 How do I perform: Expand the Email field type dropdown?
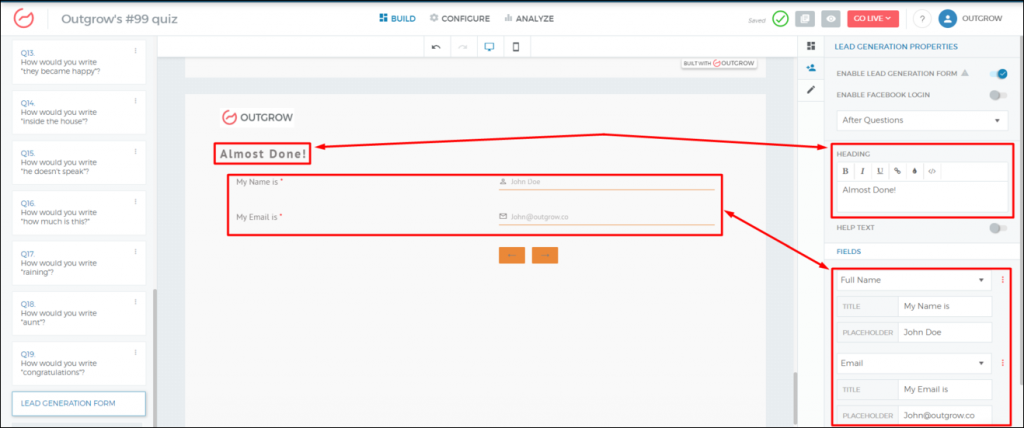pyautogui.click(x=911, y=364)
